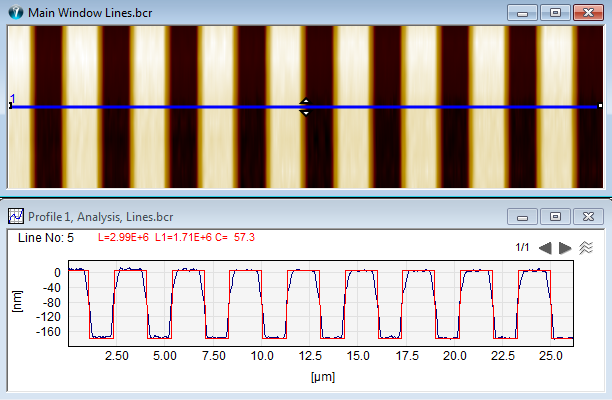Close the Main Window Lines.bcr window
The width and height of the screenshot is (612, 400).
tap(589, 13)
